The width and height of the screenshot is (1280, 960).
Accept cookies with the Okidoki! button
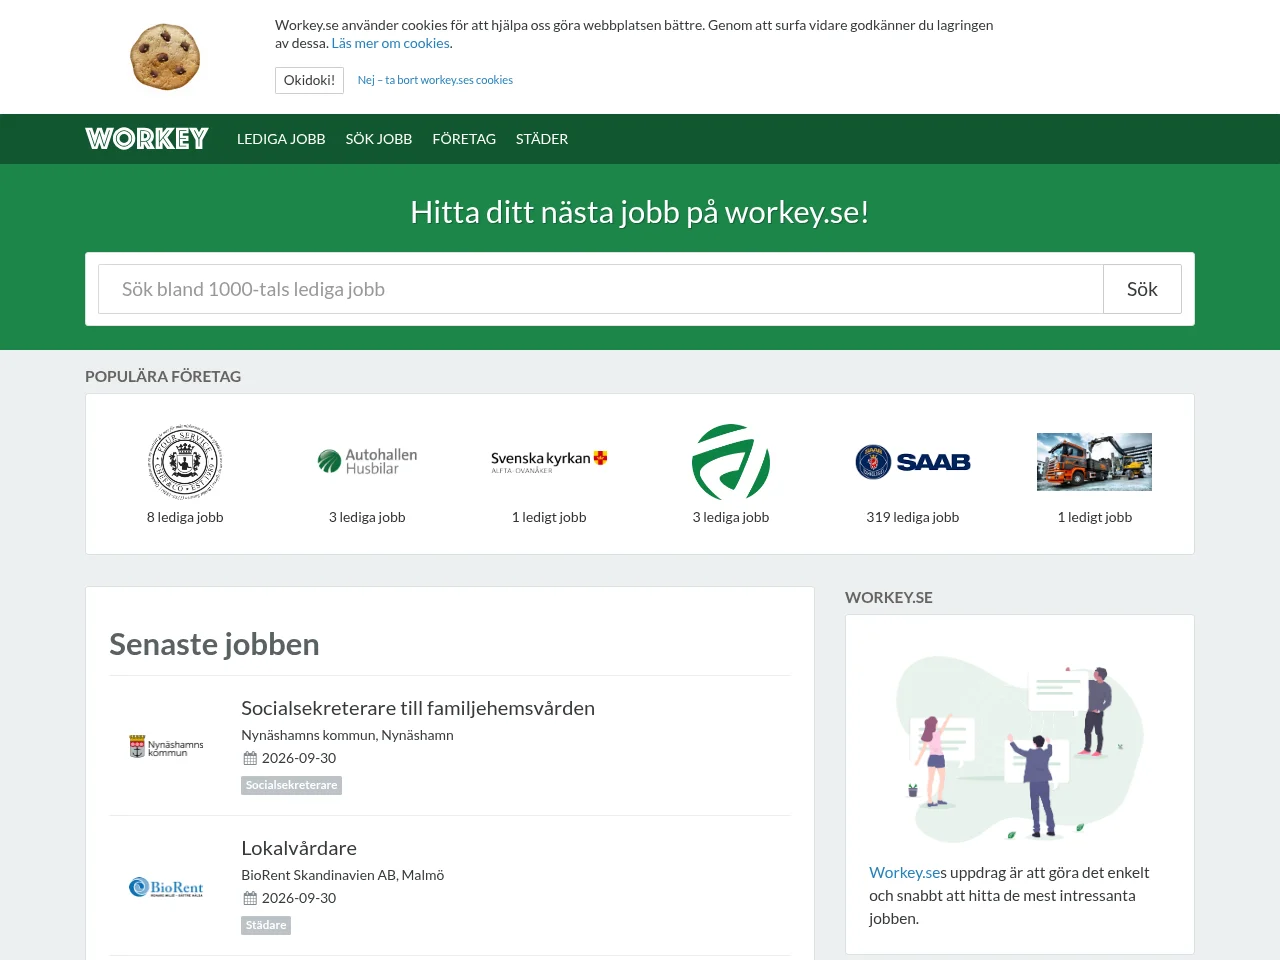point(309,80)
